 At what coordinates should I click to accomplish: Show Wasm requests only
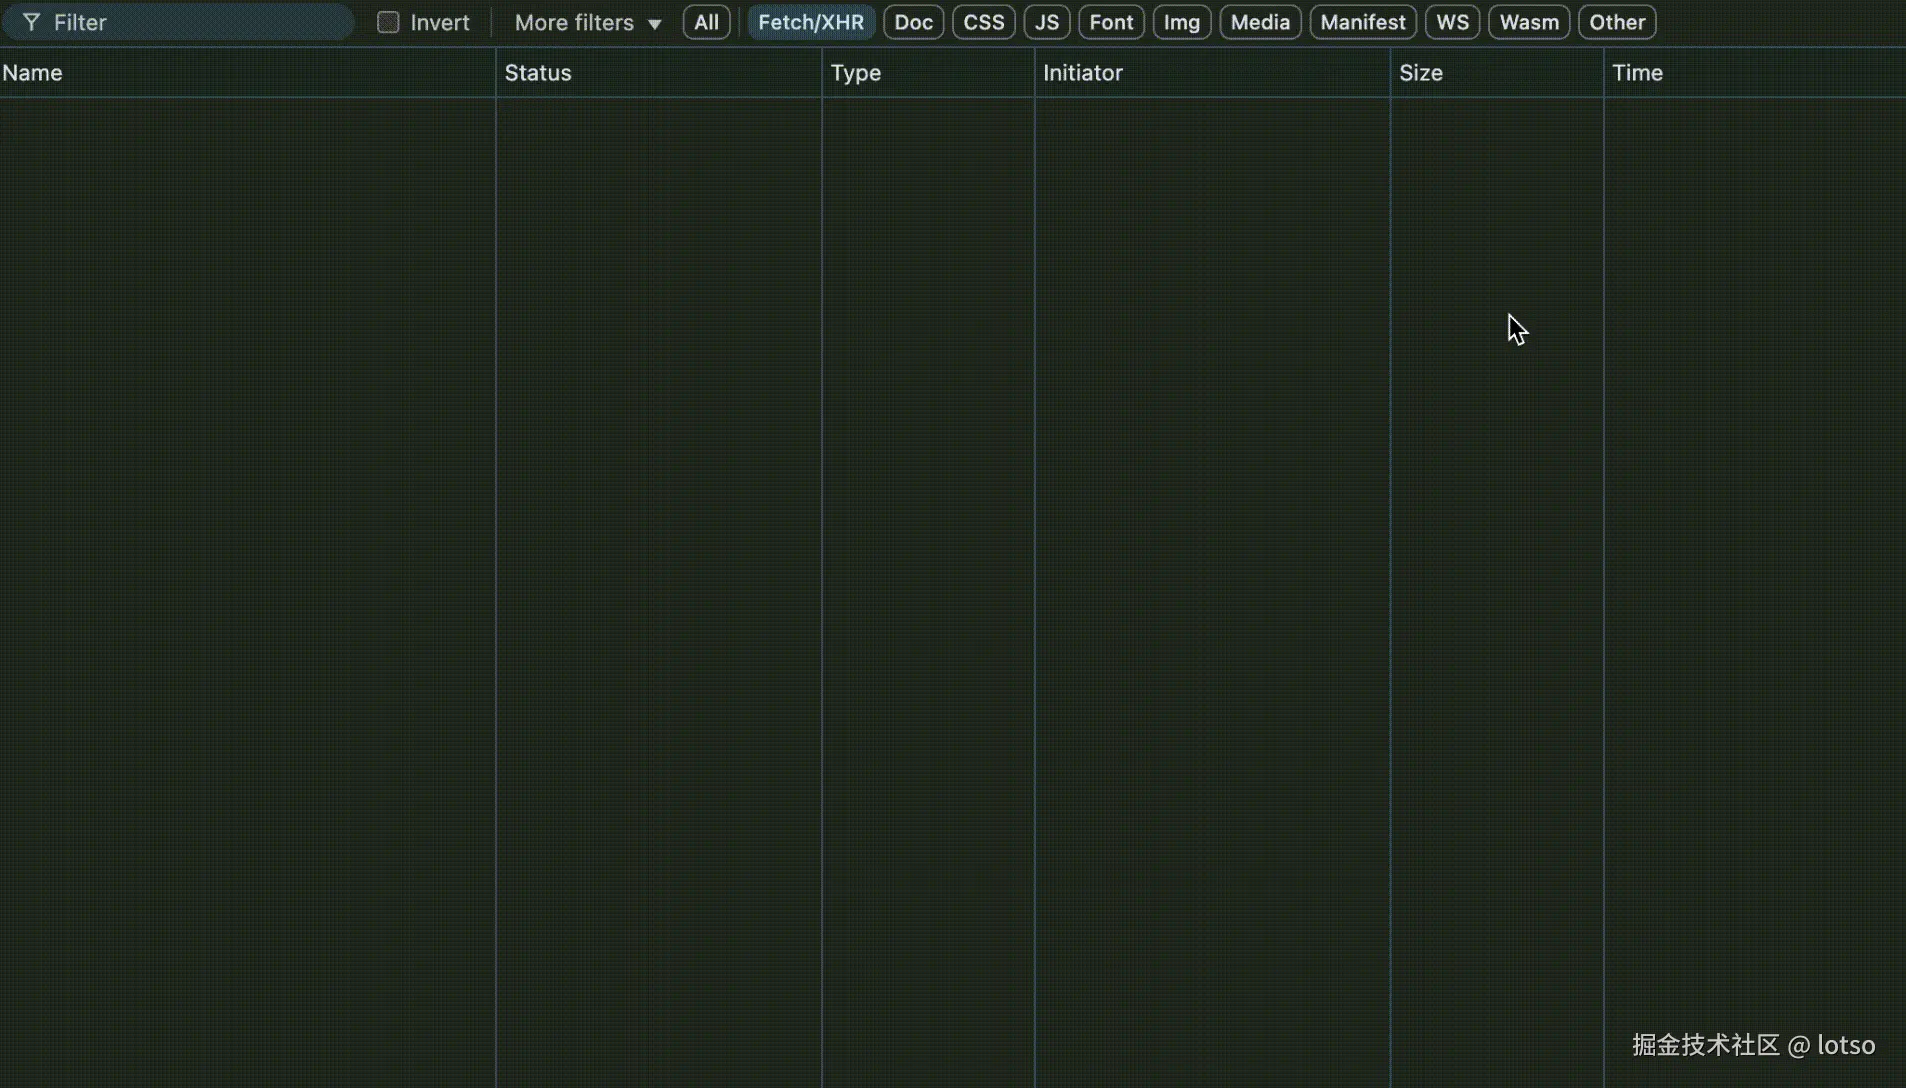point(1527,22)
